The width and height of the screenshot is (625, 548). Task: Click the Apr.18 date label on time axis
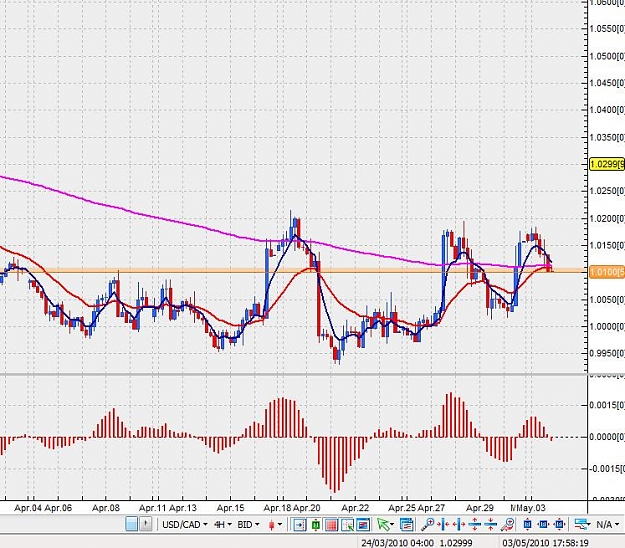[277, 508]
